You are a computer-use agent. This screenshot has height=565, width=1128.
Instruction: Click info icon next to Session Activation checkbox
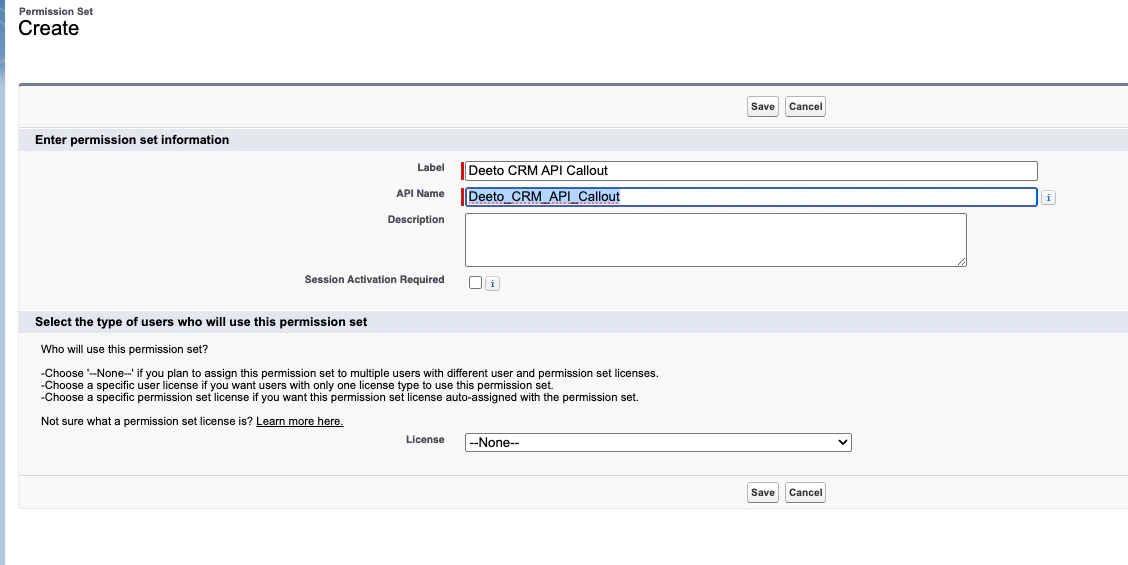tap(492, 284)
